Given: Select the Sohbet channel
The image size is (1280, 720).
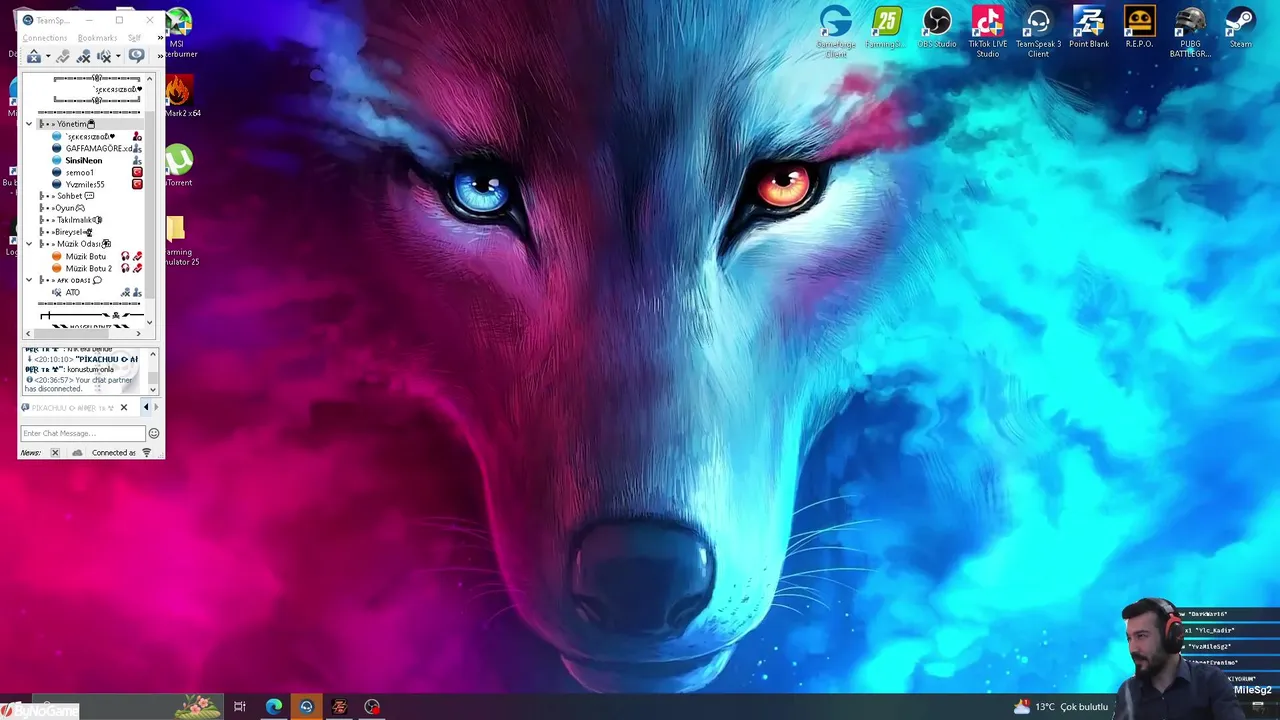Looking at the screenshot, I should (x=70, y=196).
